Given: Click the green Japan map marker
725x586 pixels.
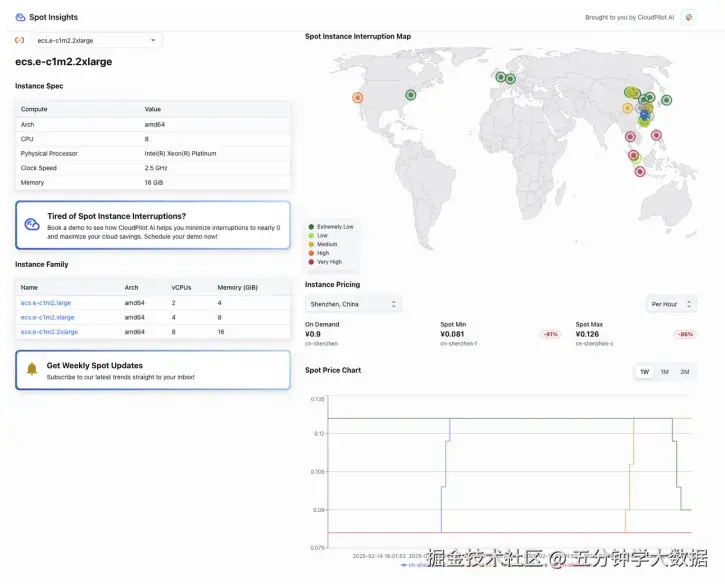Looking at the screenshot, I should (x=666, y=99).
